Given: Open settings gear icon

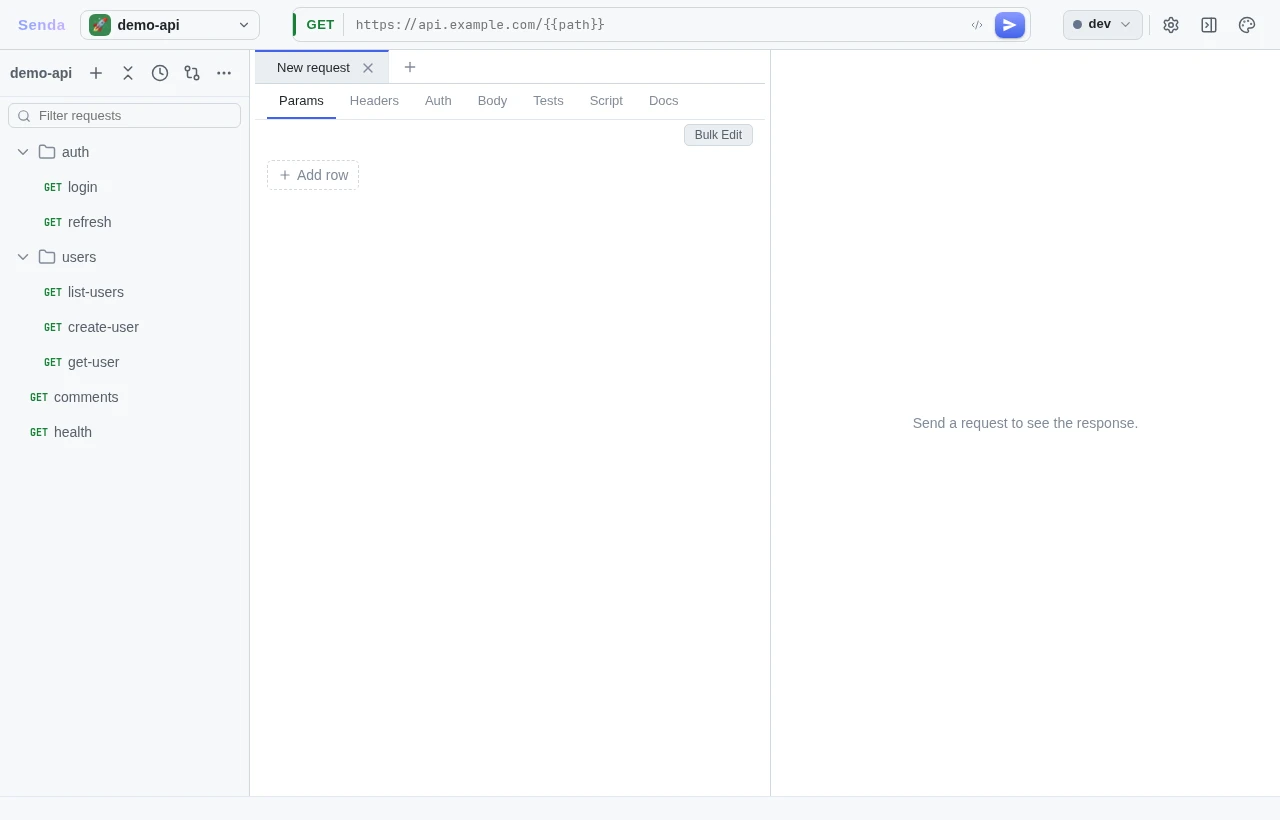Looking at the screenshot, I should [x=1171, y=25].
